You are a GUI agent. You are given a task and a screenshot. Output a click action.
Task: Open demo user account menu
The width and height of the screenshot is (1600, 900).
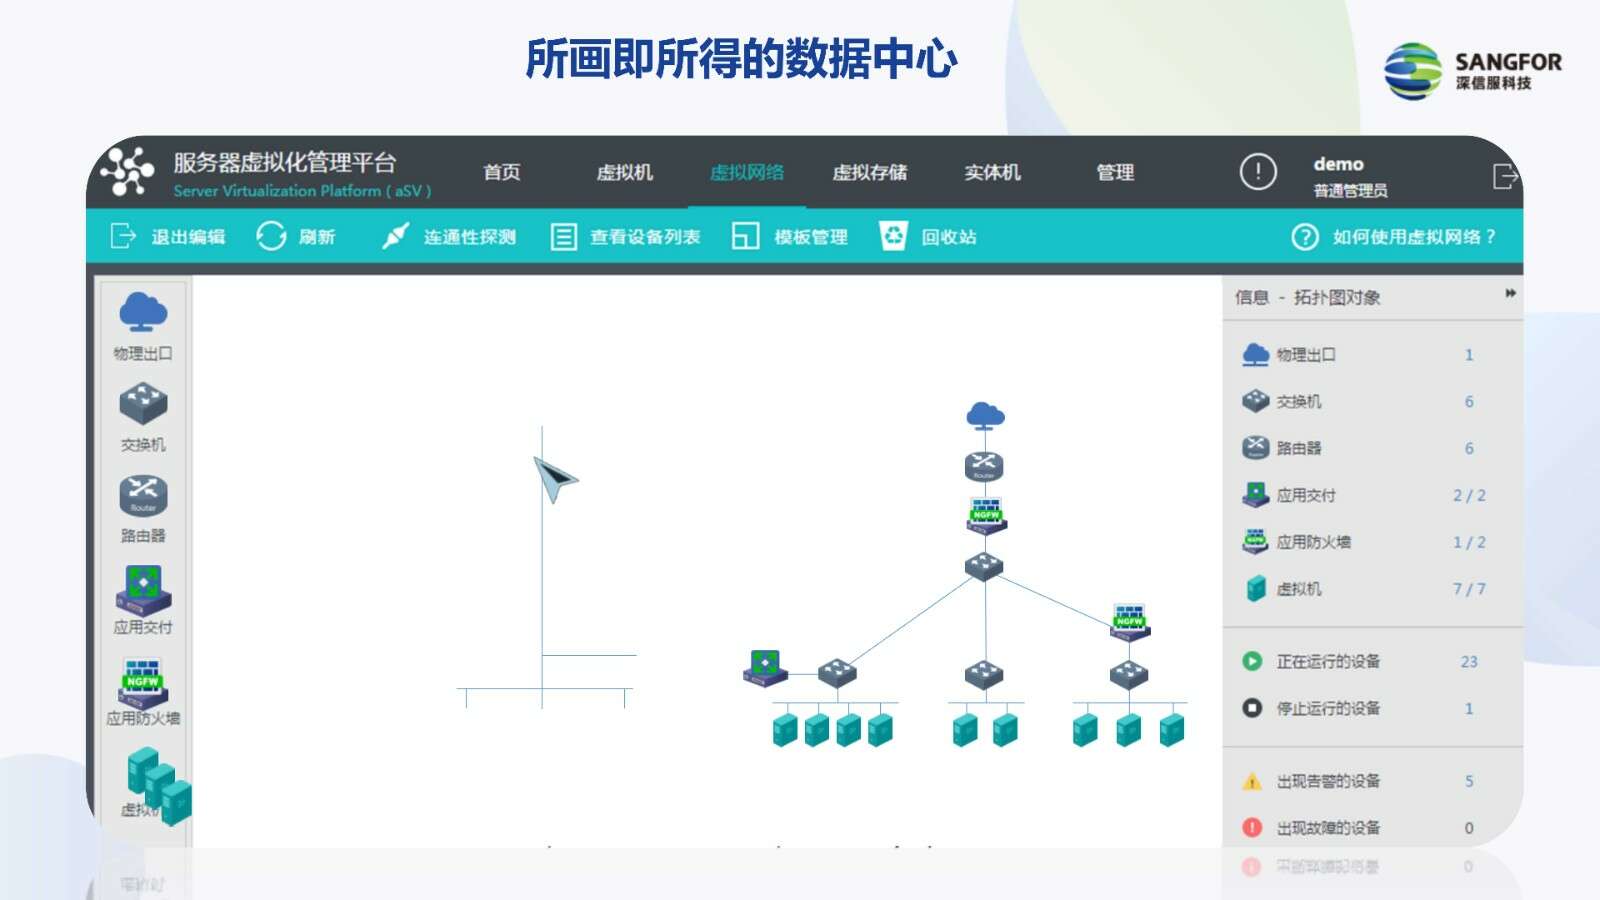pos(1350,176)
